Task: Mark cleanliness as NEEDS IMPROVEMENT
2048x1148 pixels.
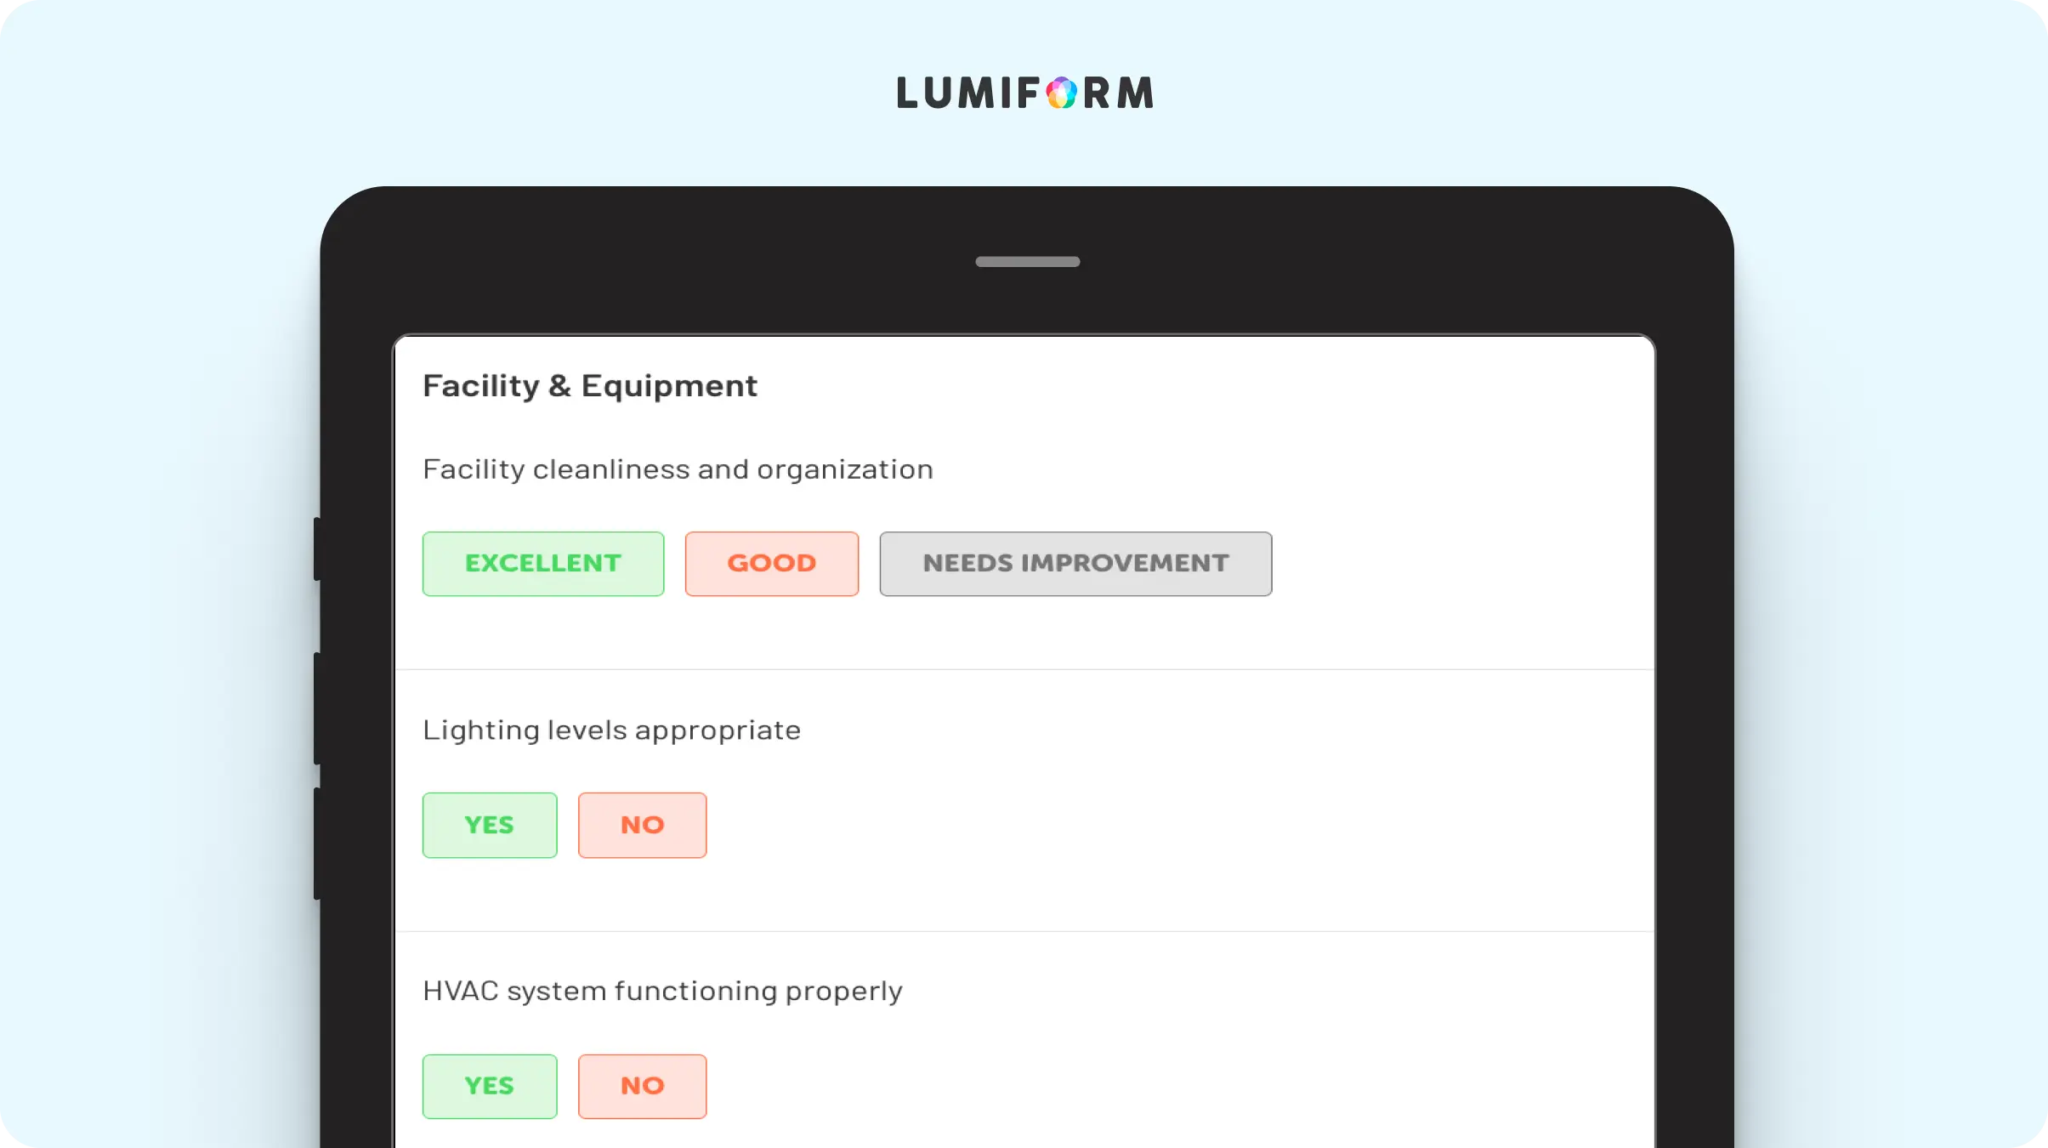Action: (x=1075, y=564)
